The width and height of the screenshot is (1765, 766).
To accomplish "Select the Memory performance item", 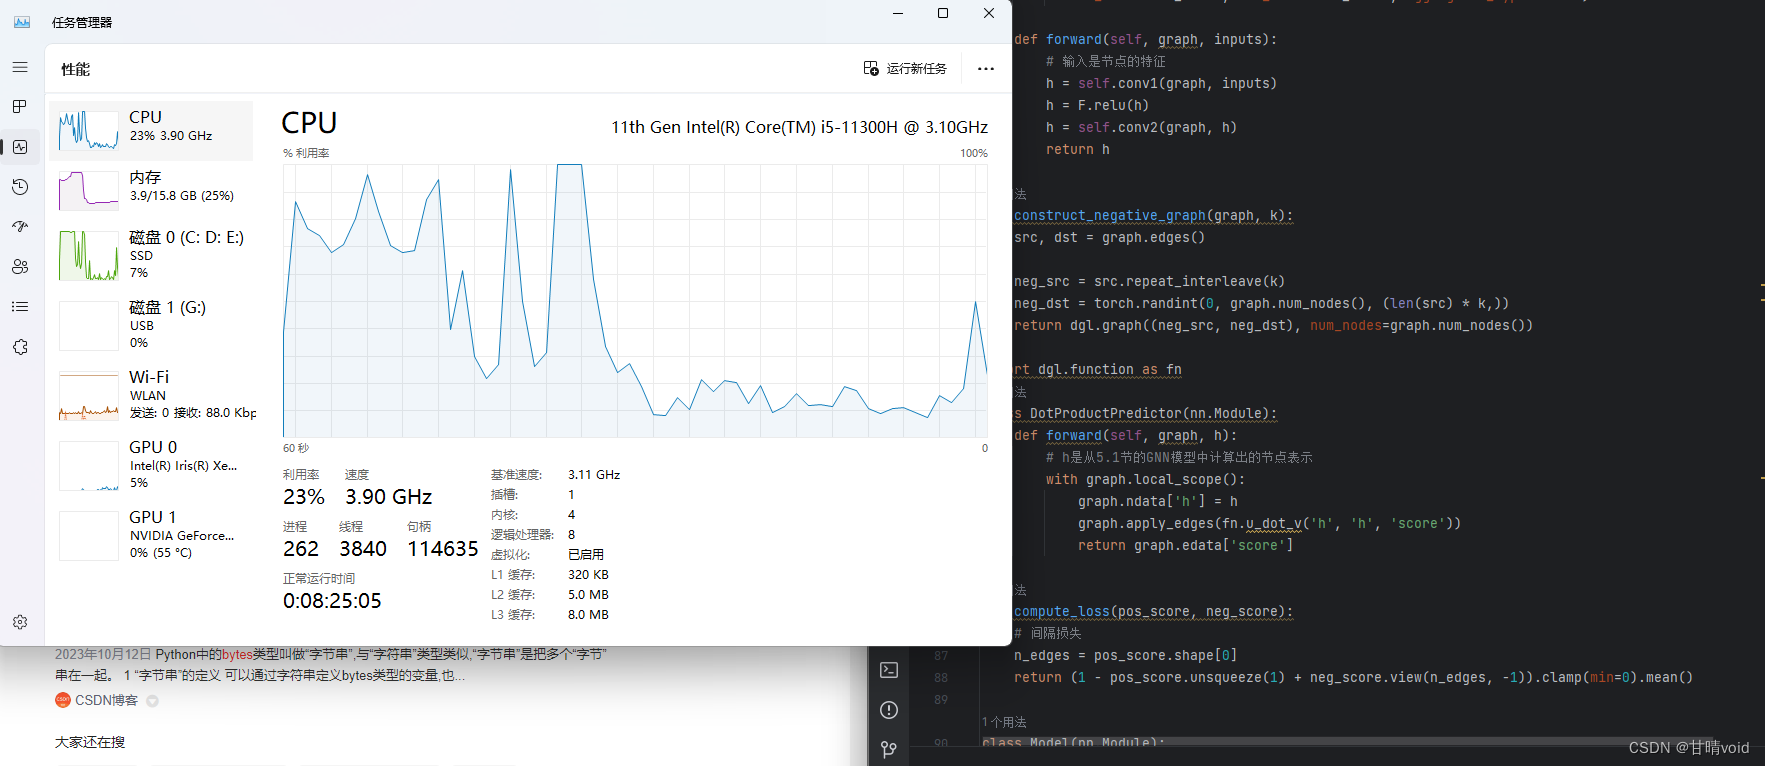I will [x=152, y=190].
